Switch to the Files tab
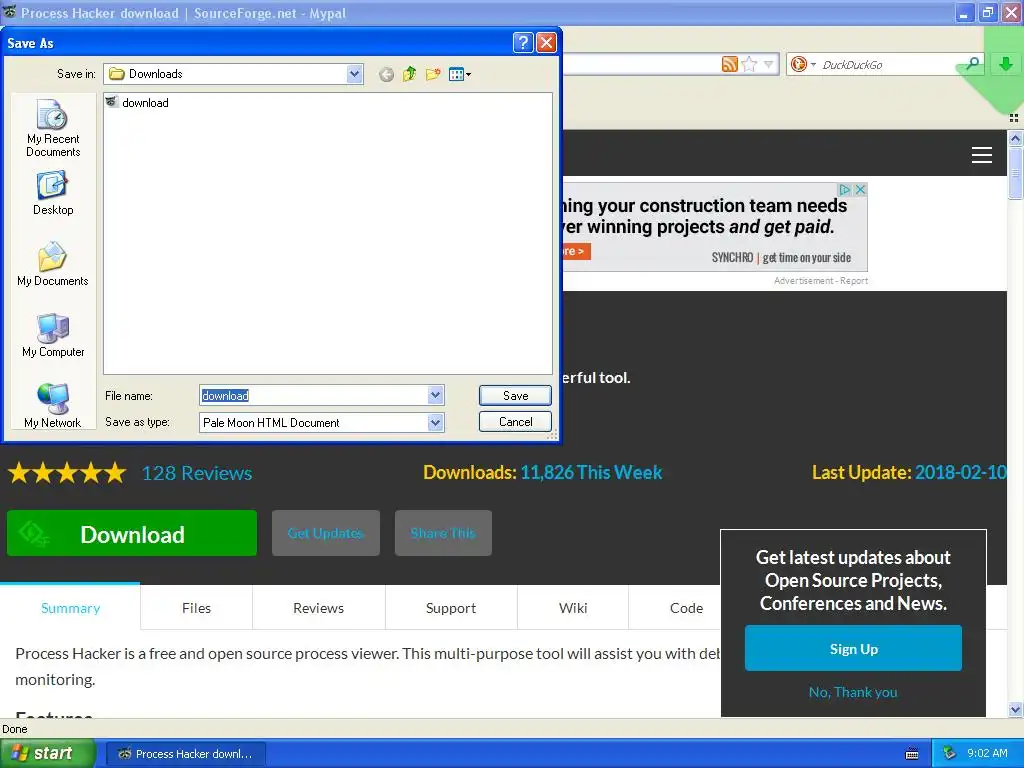This screenshot has height=768, width=1024. pyautogui.click(x=197, y=608)
